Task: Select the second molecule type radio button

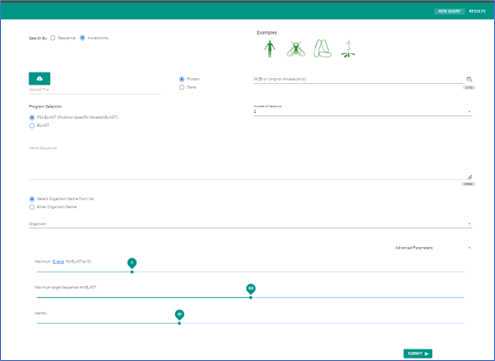Action: point(182,87)
